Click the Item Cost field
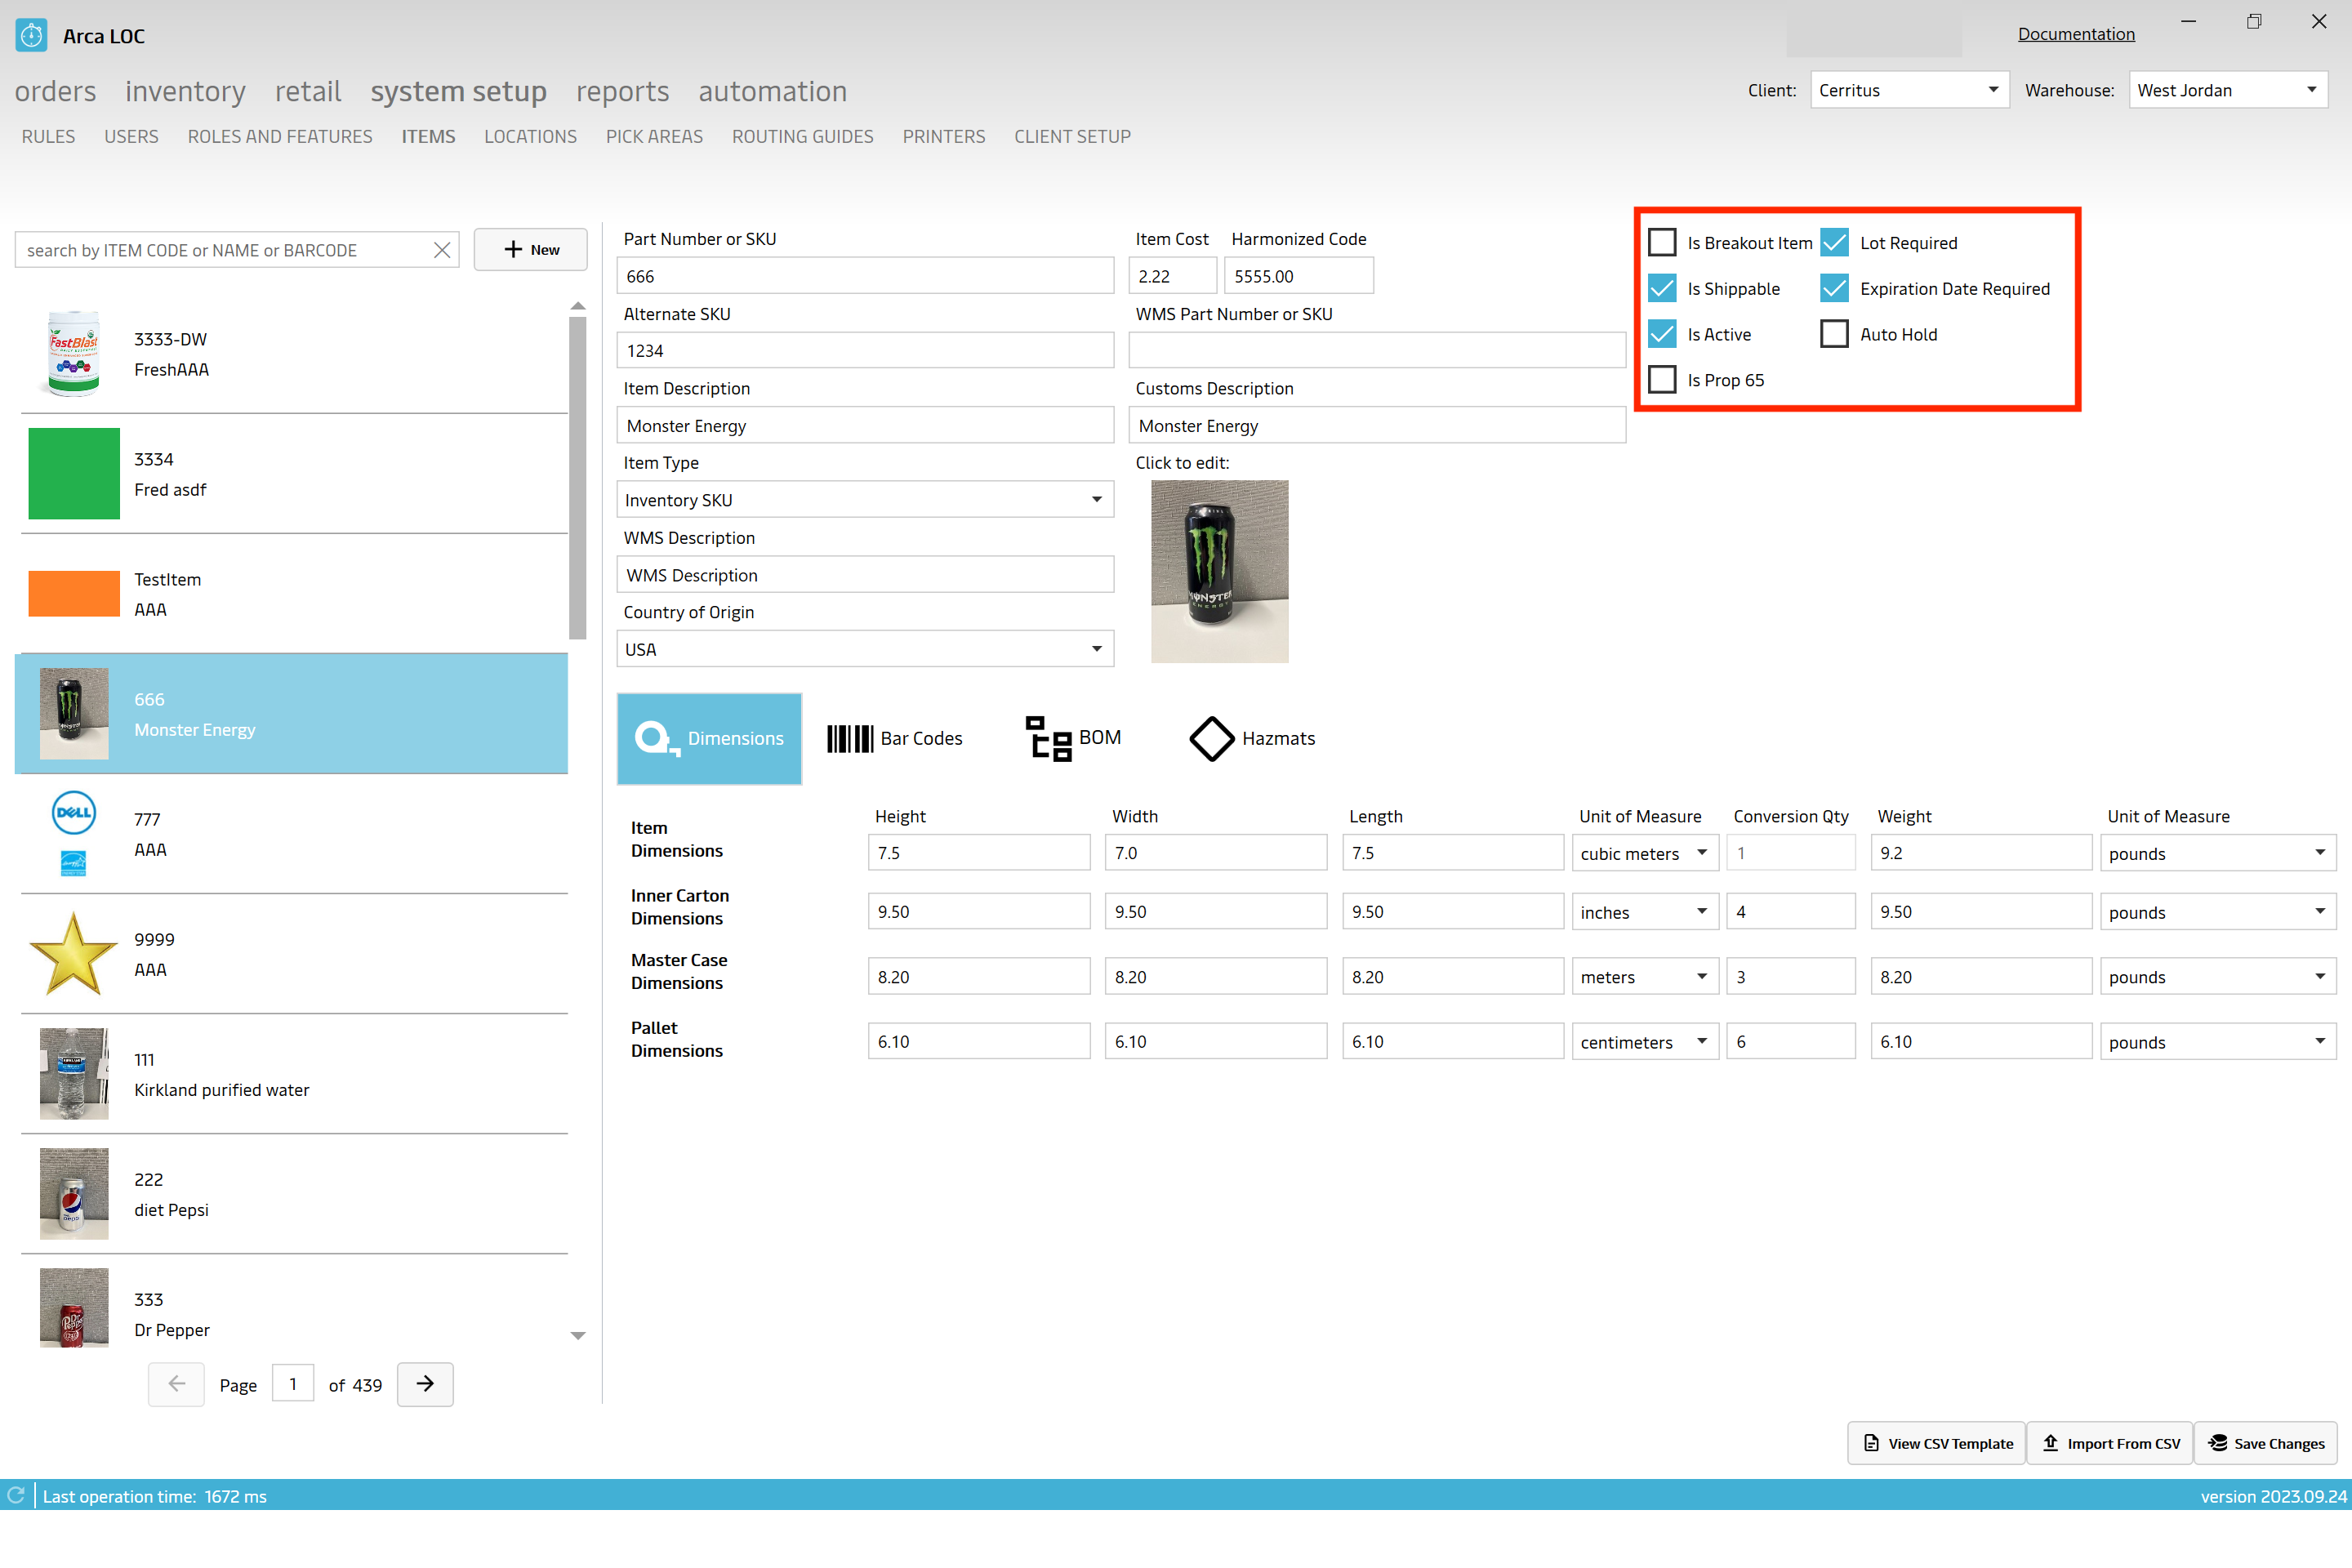 pos(1172,276)
